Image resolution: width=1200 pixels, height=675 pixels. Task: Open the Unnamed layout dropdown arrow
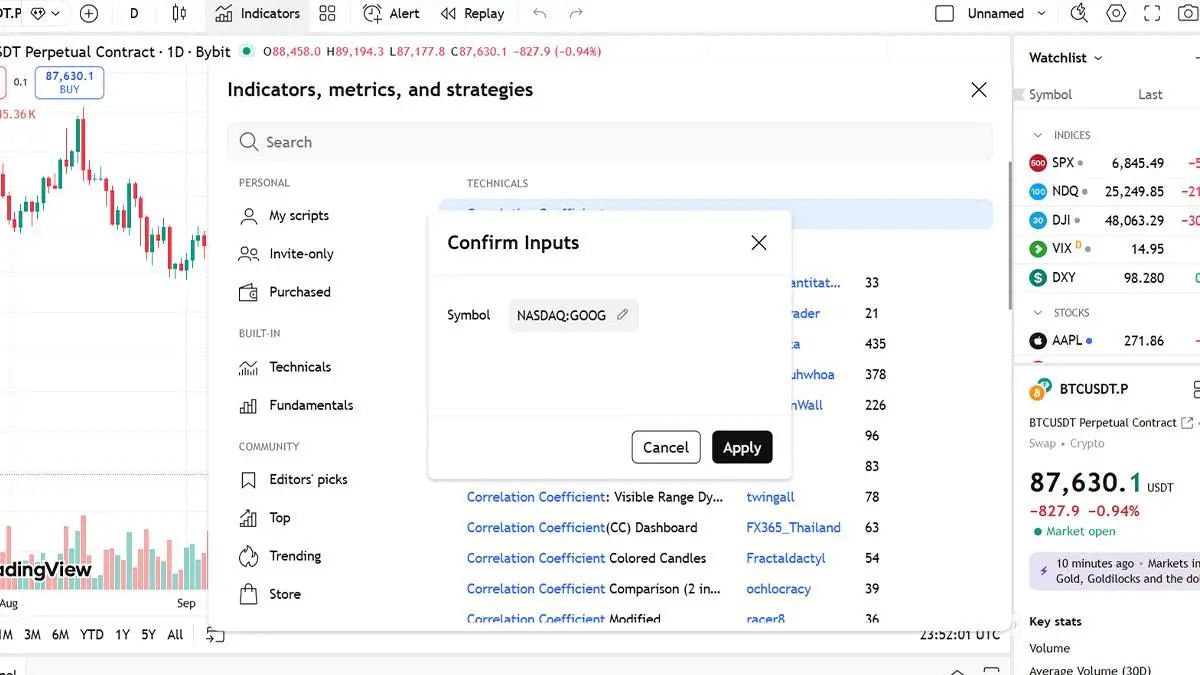1041,14
